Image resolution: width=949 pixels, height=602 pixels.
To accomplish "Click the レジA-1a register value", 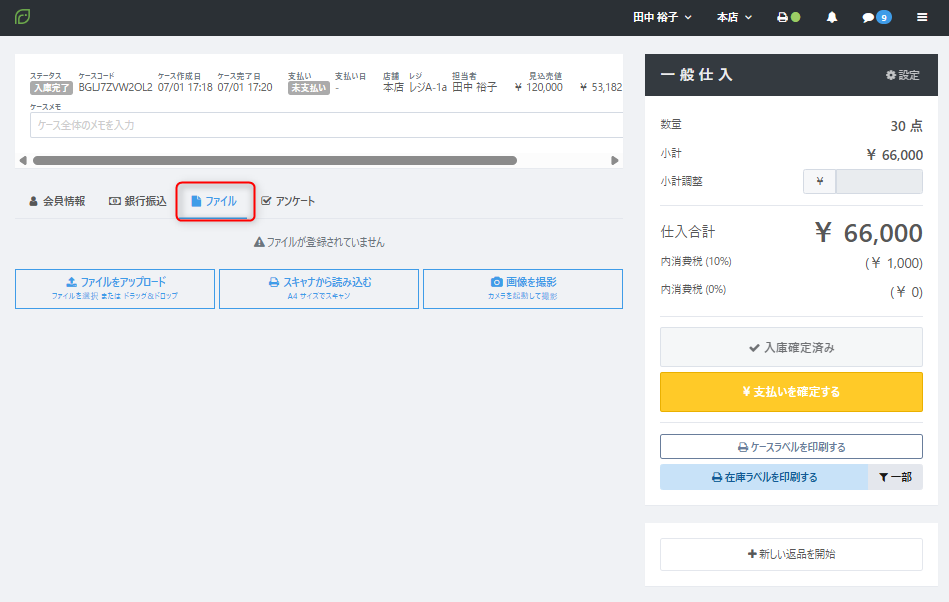I will tap(428, 88).
